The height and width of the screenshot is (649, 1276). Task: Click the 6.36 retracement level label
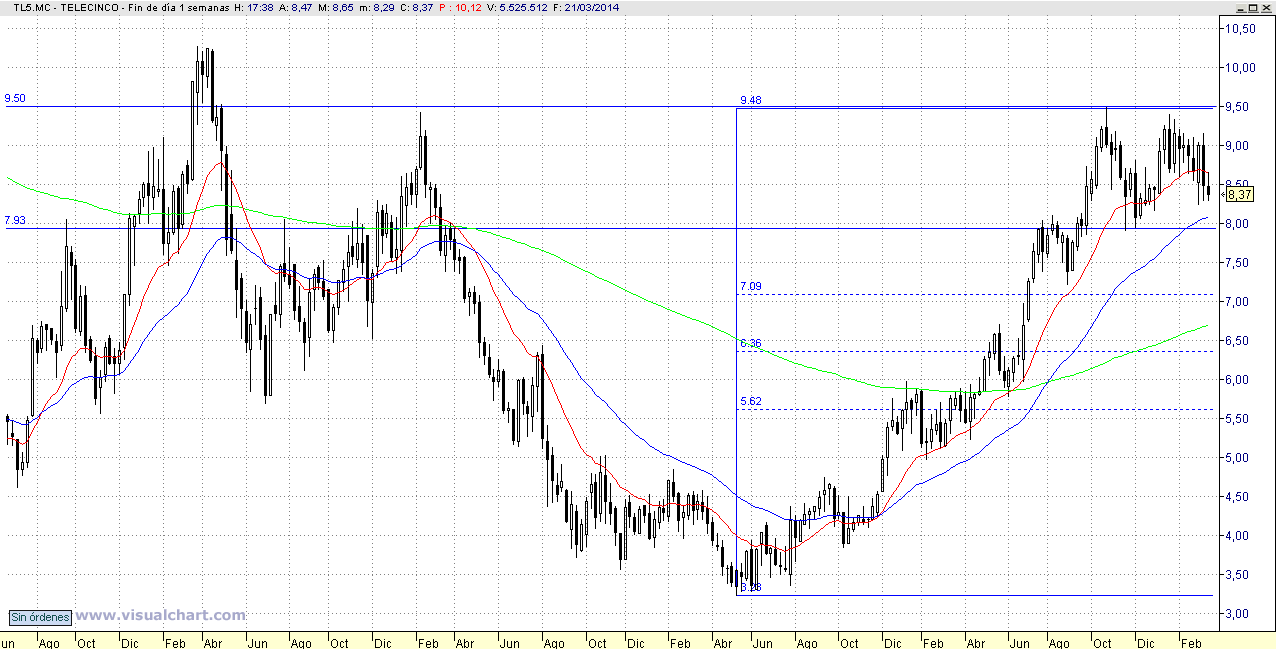pos(750,343)
